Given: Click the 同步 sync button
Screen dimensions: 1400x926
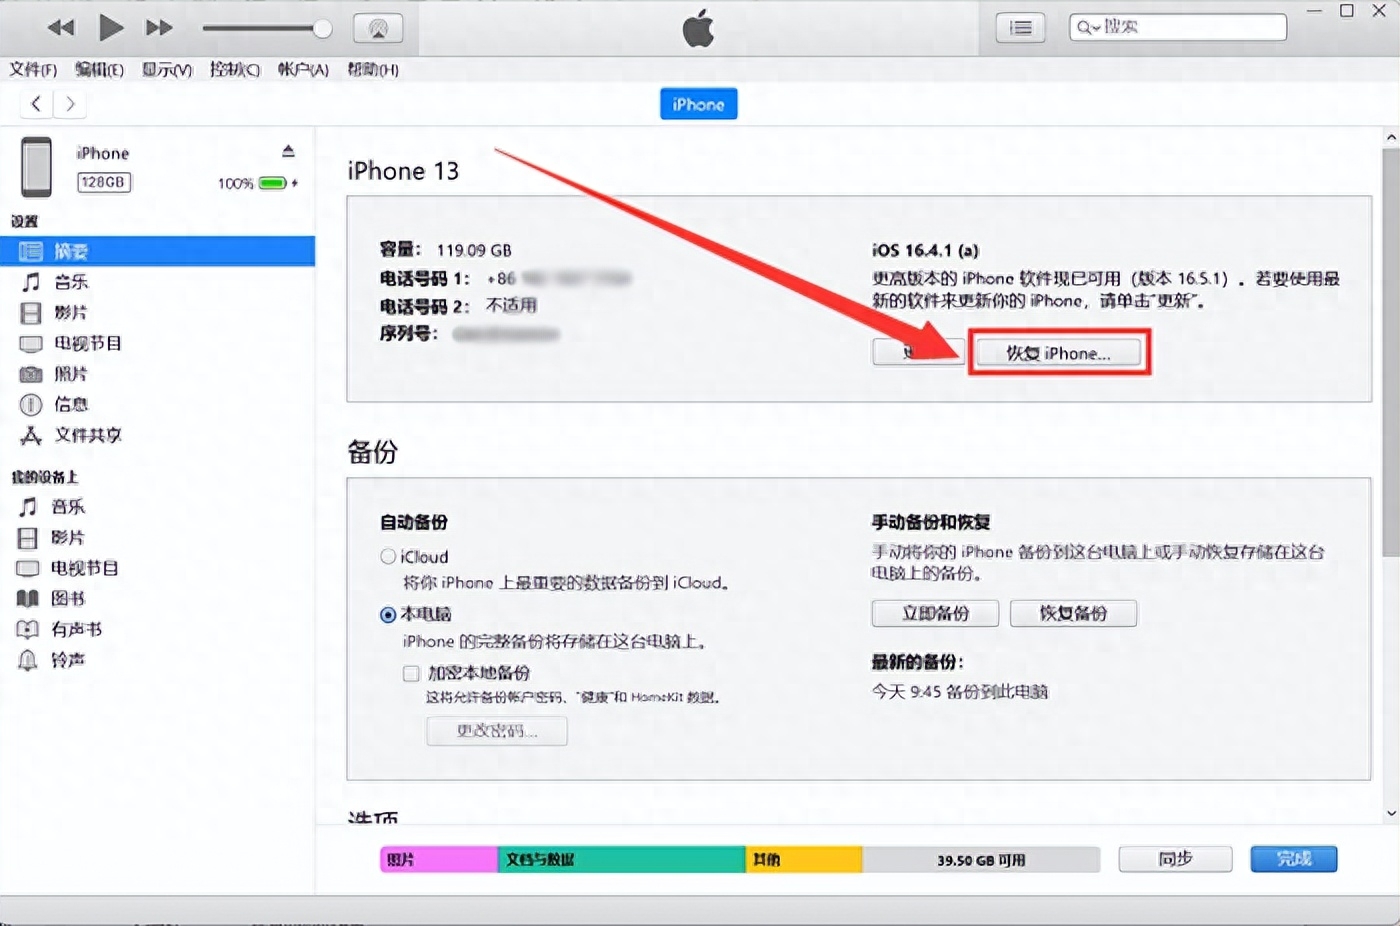Looking at the screenshot, I should tap(1175, 859).
